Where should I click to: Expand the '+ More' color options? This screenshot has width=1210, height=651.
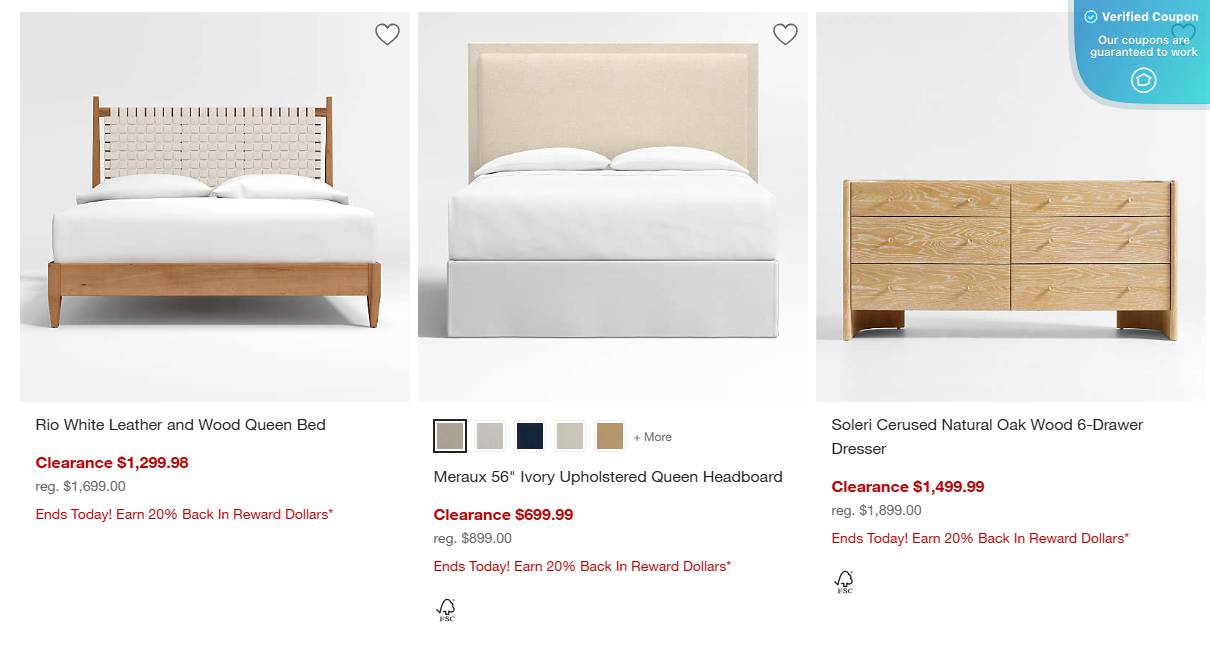(x=652, y=437)
